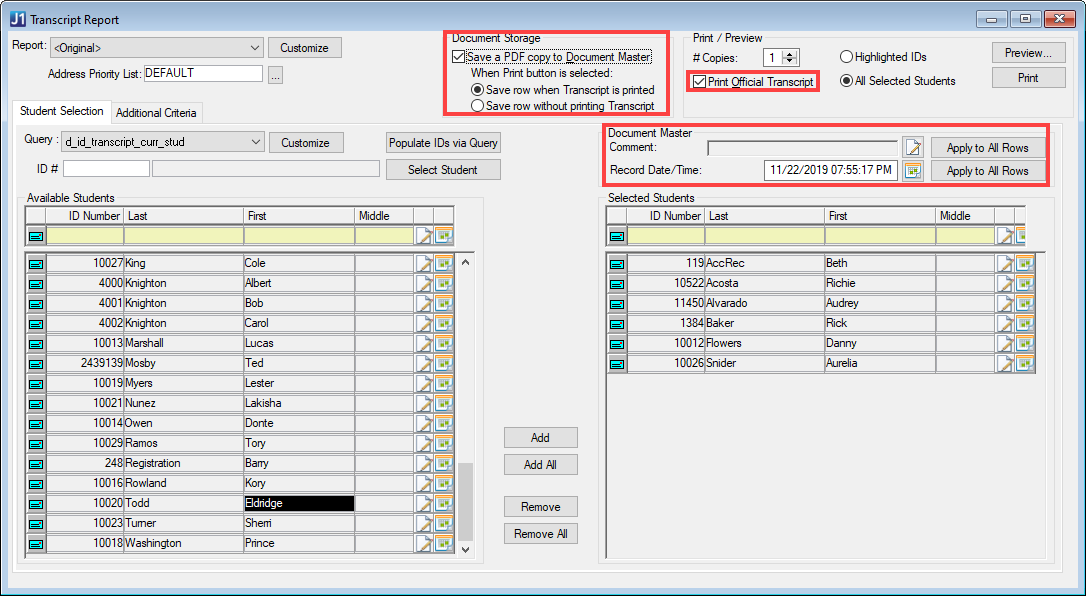
Task: Click the Print button
Action: (1029, 78)
